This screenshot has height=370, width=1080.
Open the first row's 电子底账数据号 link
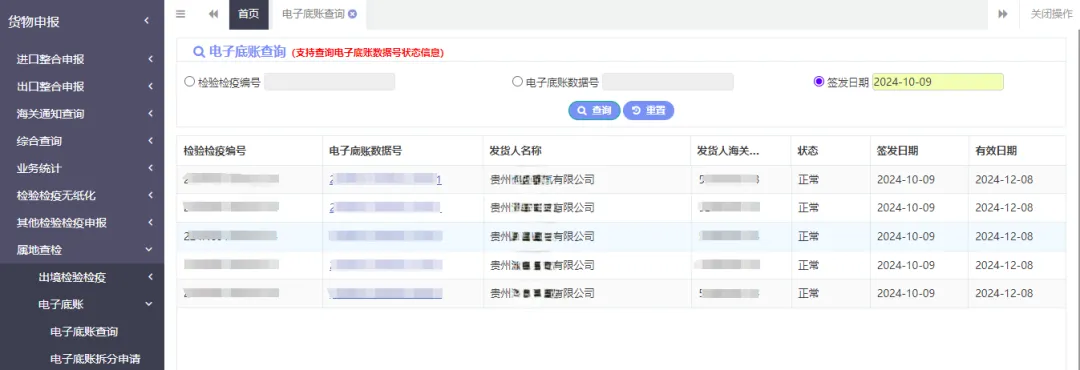click(386, 180)
